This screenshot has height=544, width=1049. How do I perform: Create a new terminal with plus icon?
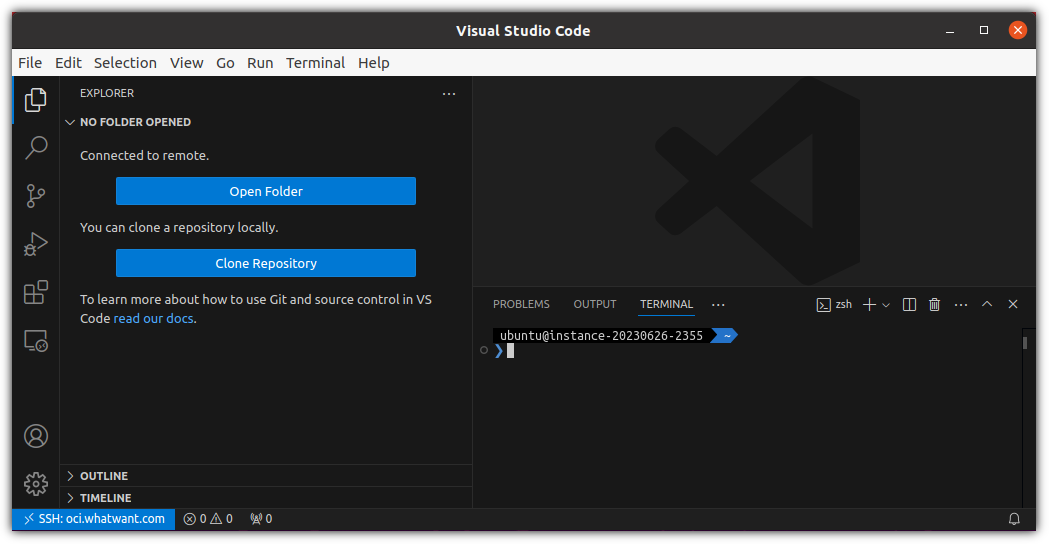(869, 305)
